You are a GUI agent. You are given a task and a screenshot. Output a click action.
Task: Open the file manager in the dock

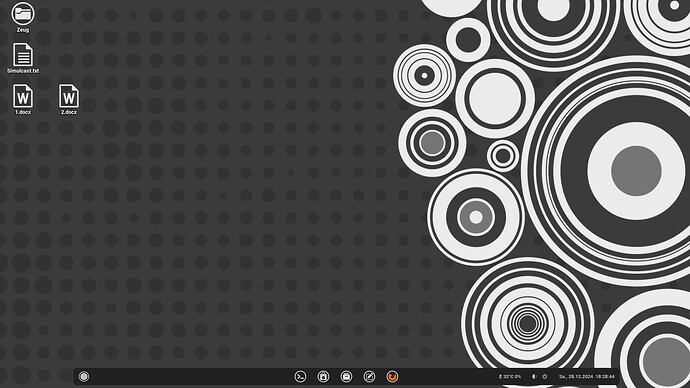pos(346,377)
